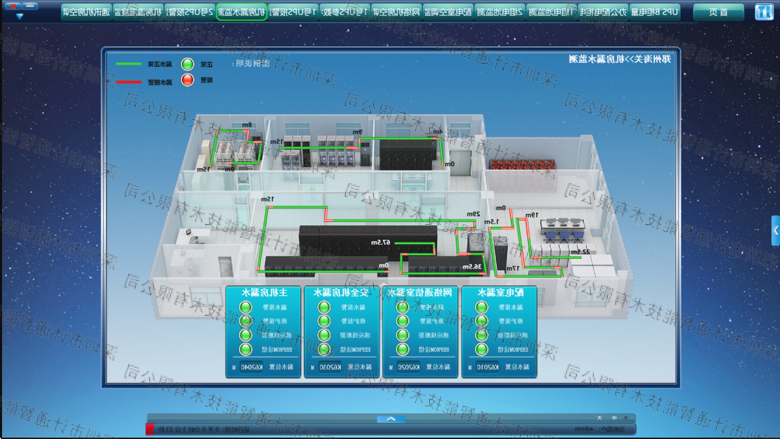This screenshot has width=780, height=439.
Task: Click the 维护报警 light in 安全机房漏水 panel
Action: click(x=324, y=321)
